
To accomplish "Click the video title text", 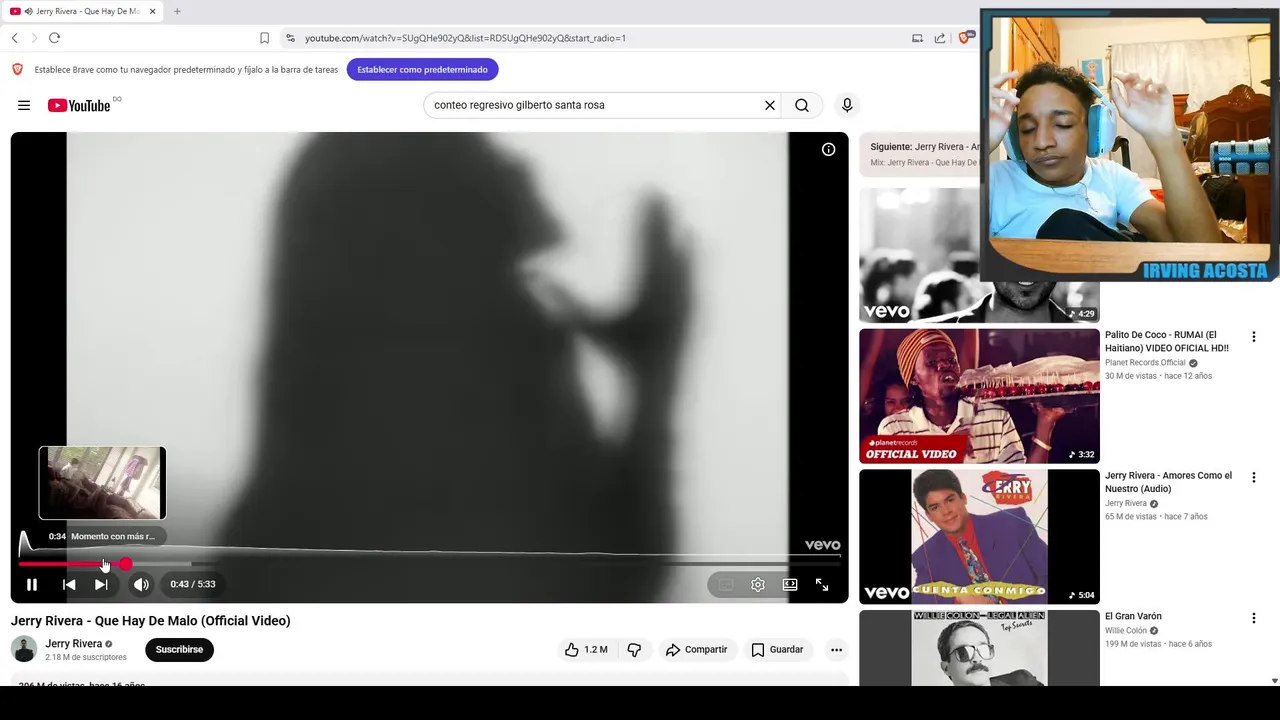I will [151, 621].
